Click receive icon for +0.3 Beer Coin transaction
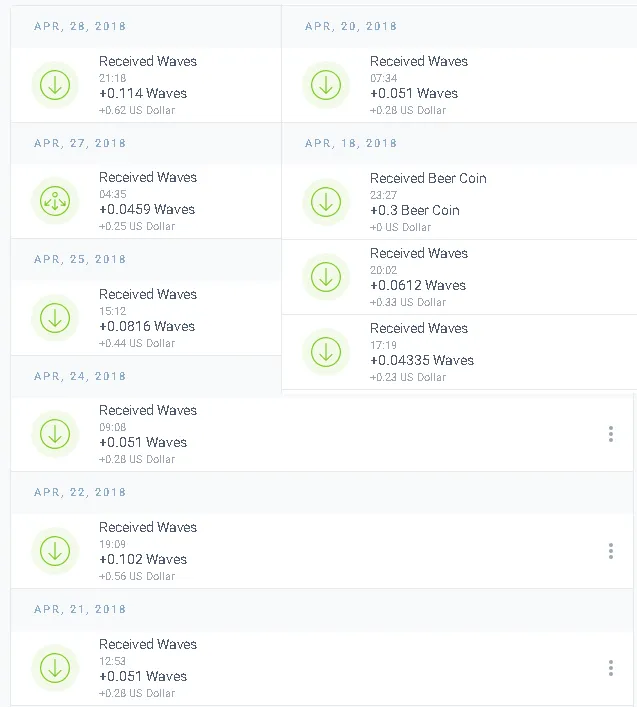 (x=326, y=202)
